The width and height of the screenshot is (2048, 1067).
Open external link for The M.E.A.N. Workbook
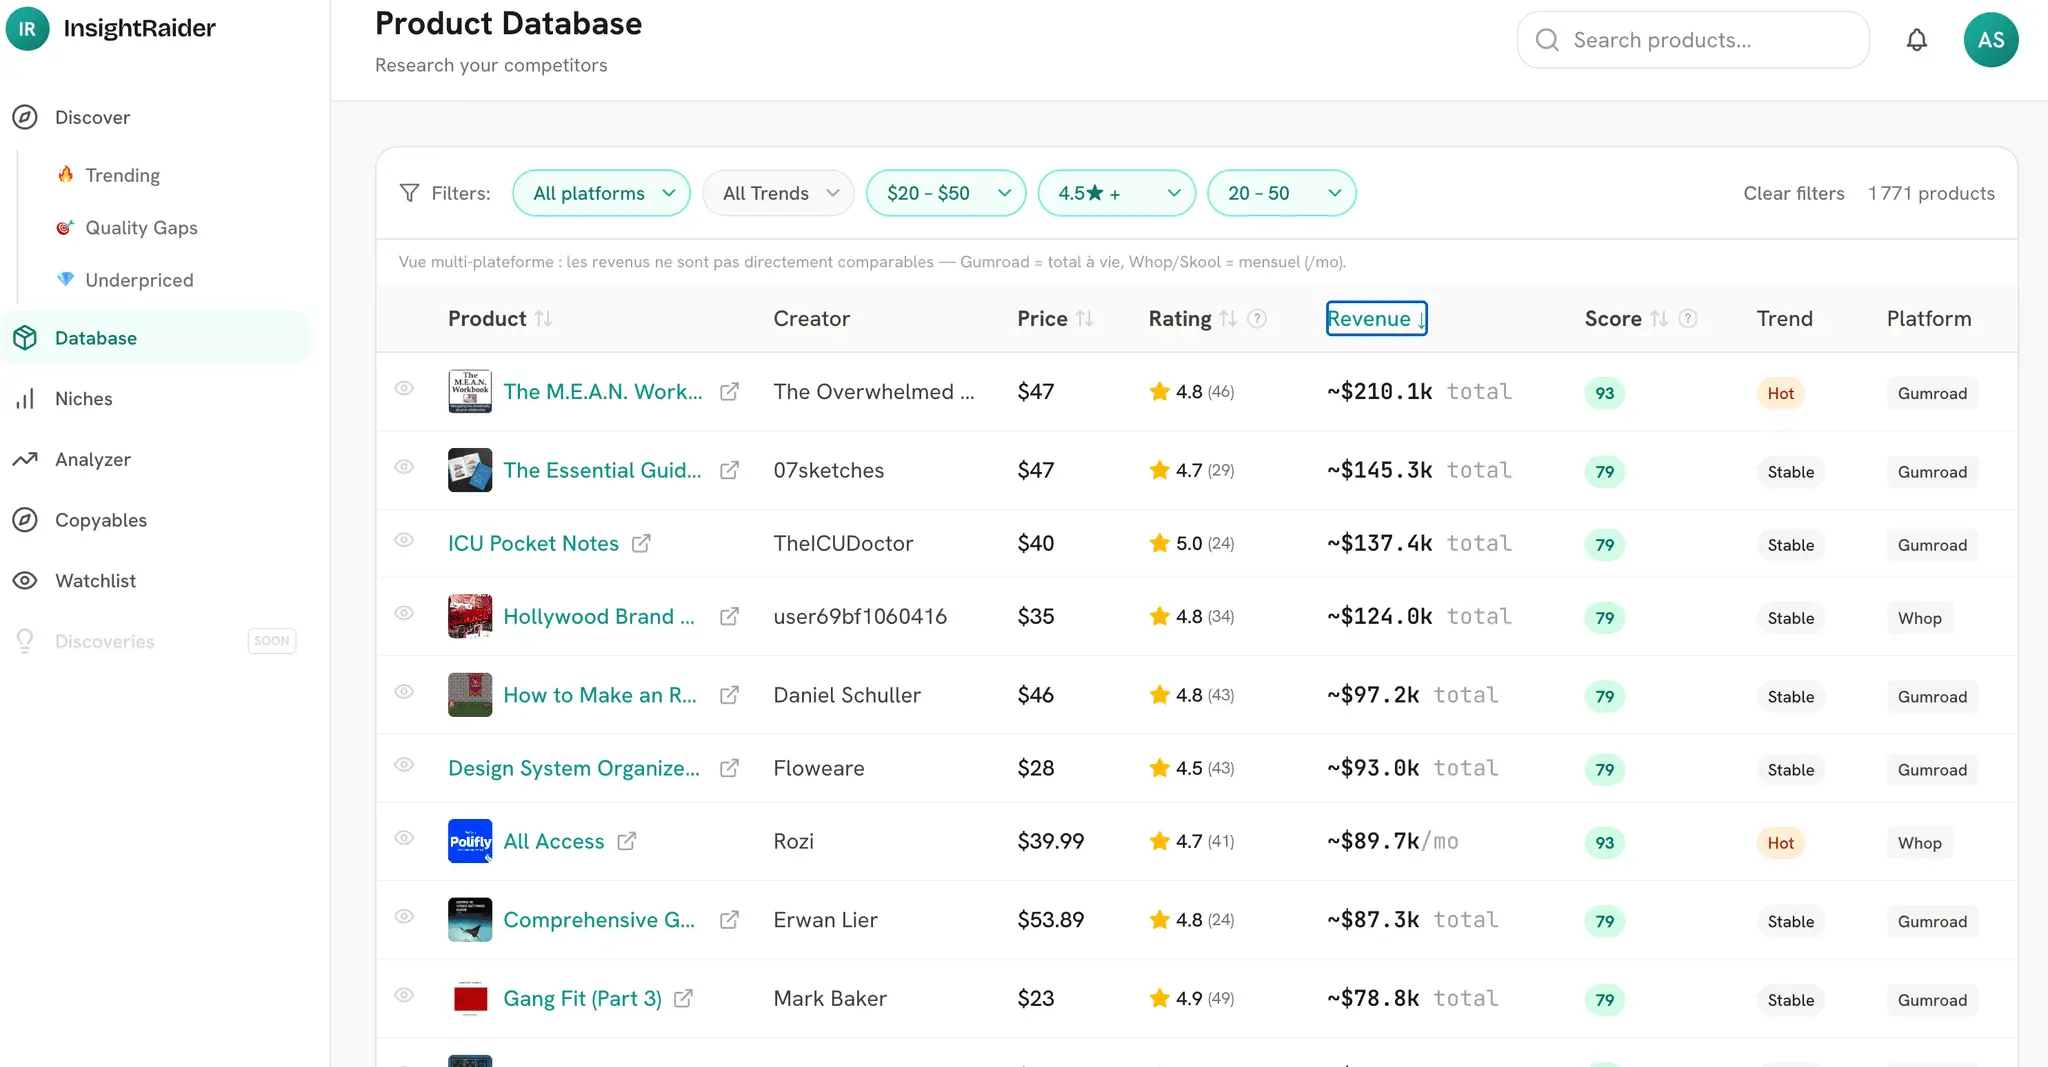tap(729, 392)
